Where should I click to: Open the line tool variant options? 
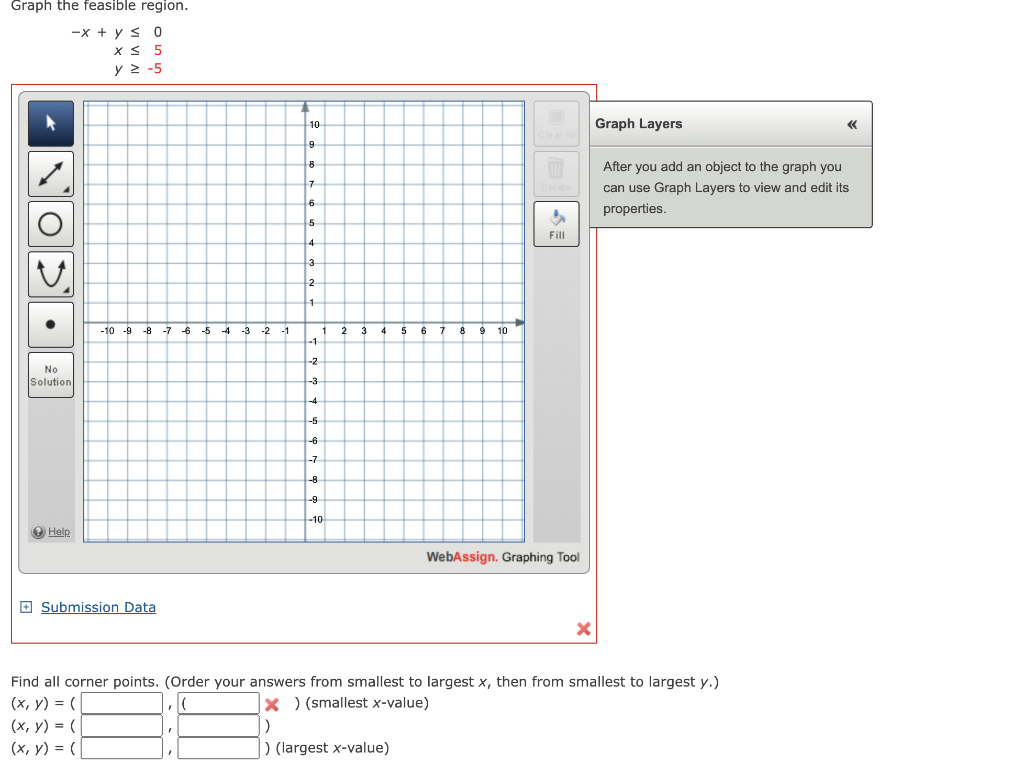(67, 191)
